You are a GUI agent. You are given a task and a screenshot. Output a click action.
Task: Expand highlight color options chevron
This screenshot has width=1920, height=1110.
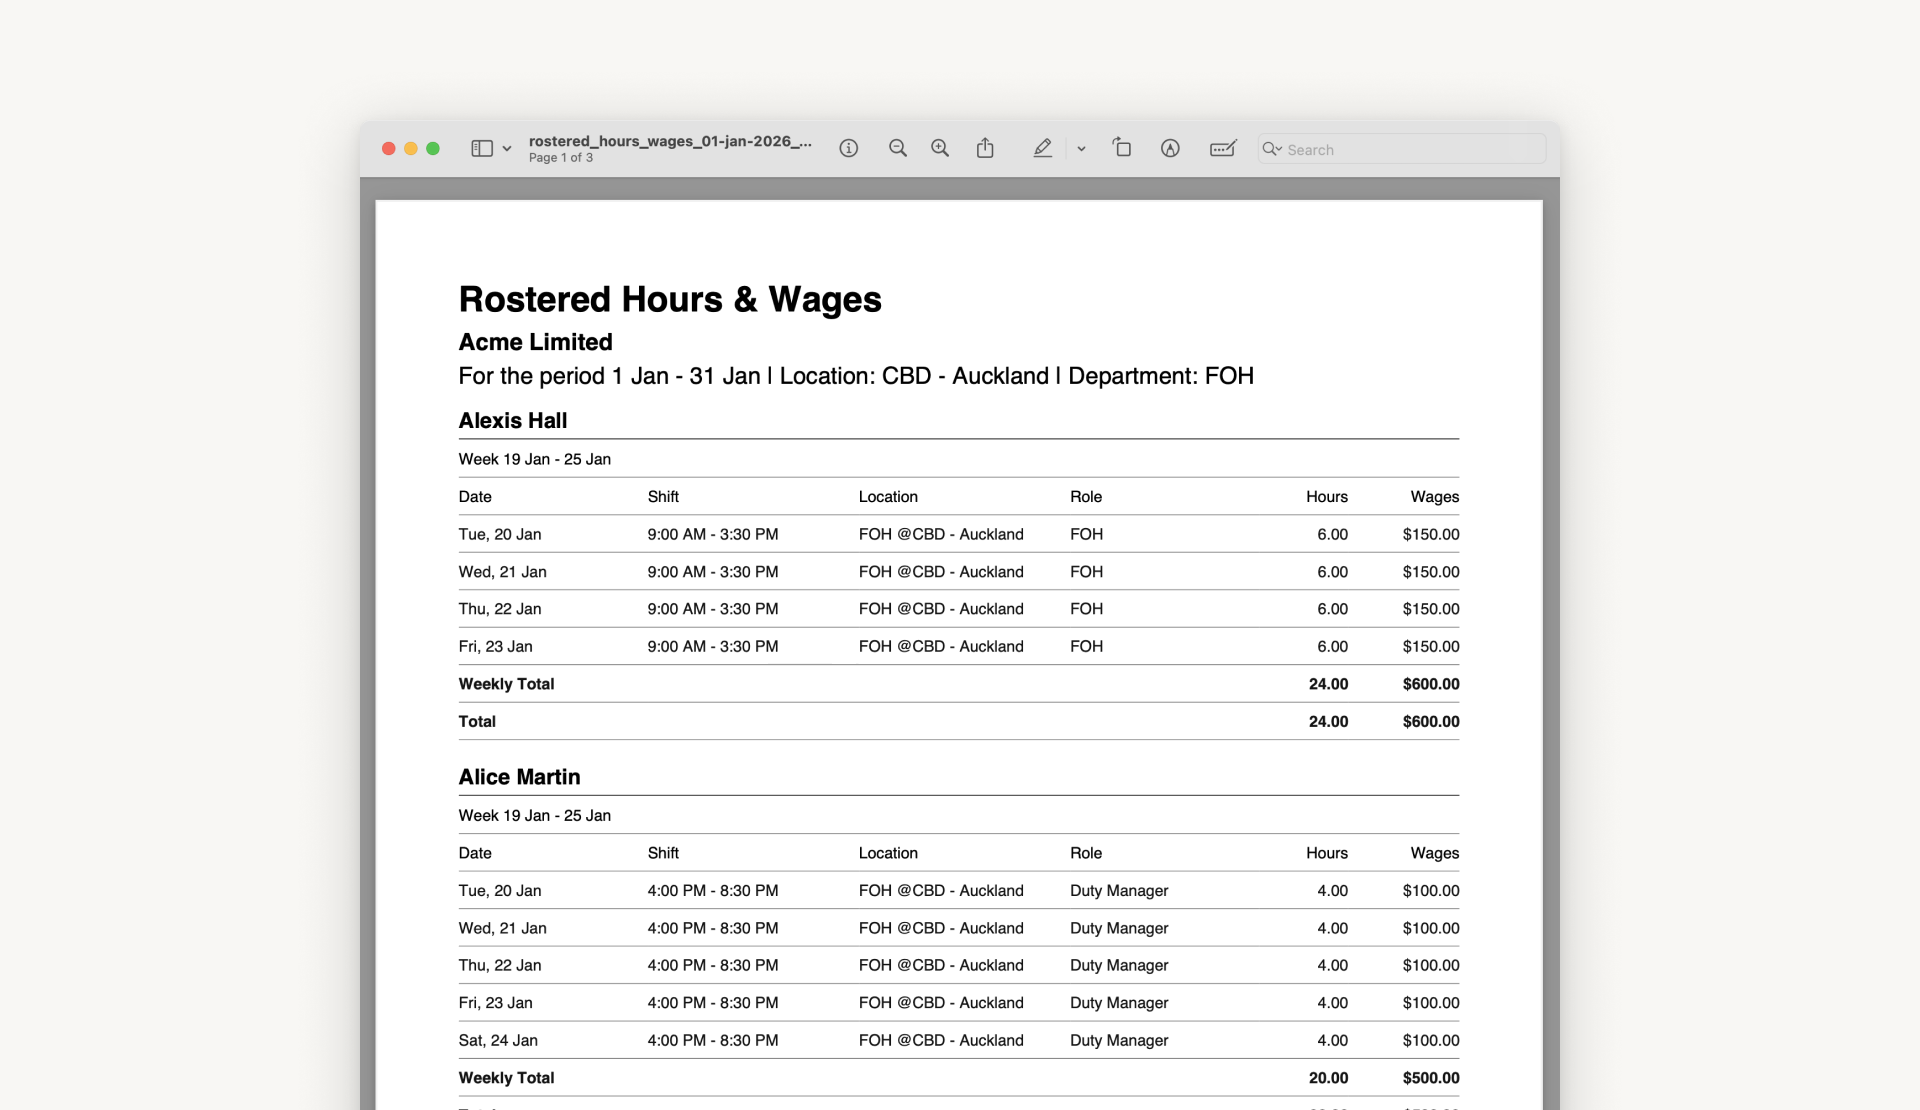1081,149
